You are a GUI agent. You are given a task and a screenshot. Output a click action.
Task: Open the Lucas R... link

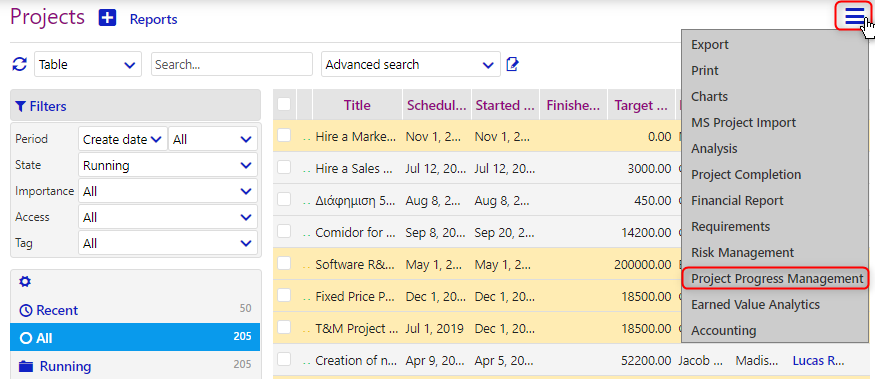(818, 361)
